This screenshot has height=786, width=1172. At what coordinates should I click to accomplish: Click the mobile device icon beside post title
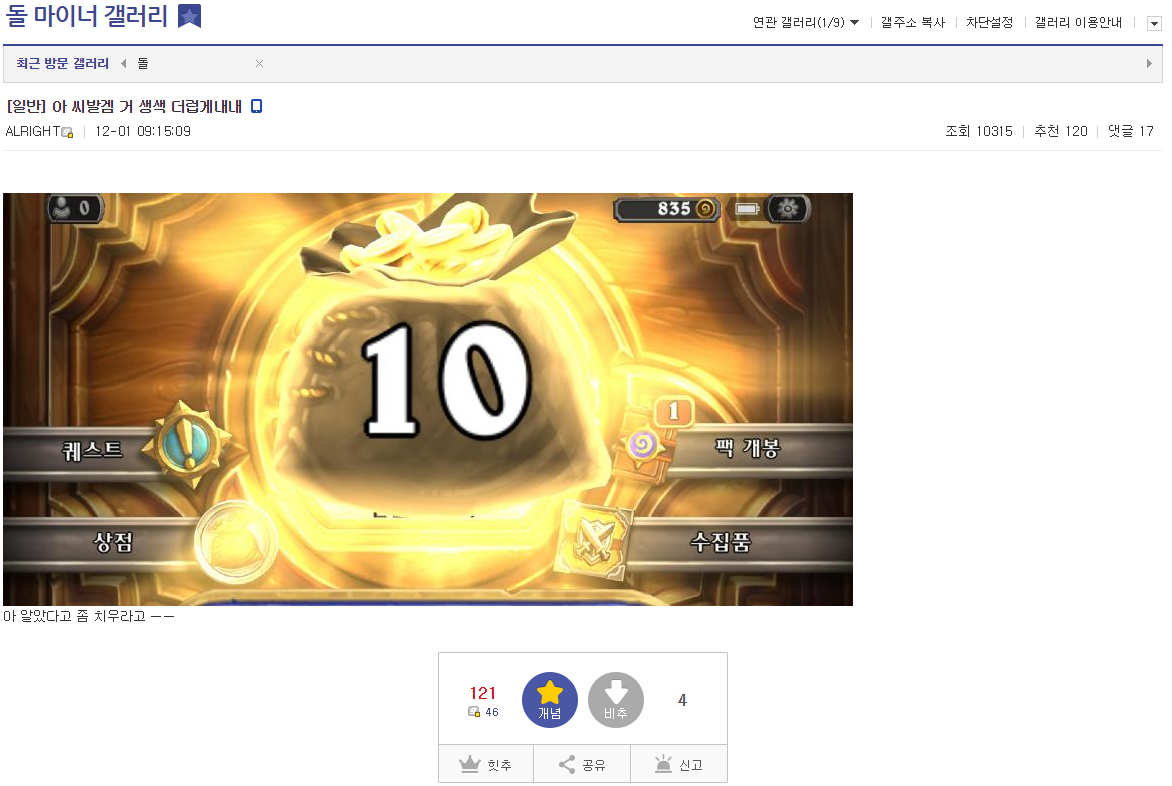point(256,107)
